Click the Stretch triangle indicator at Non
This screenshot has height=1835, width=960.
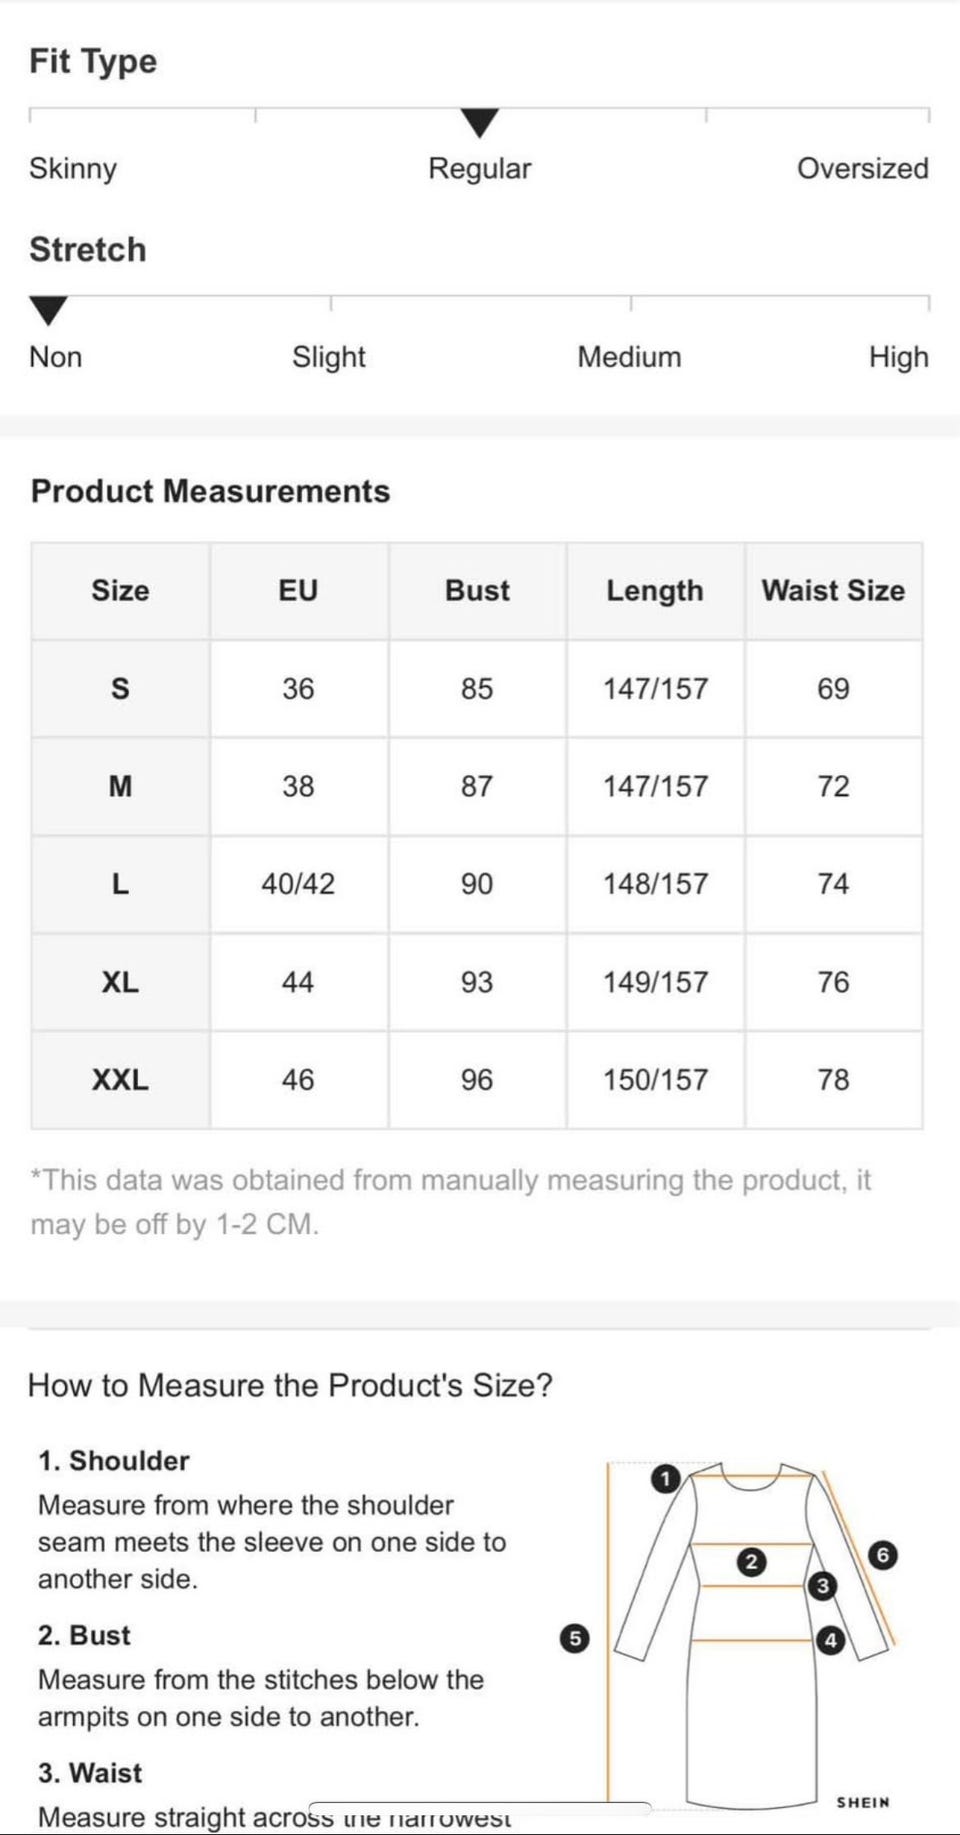(x=48, y=310)
